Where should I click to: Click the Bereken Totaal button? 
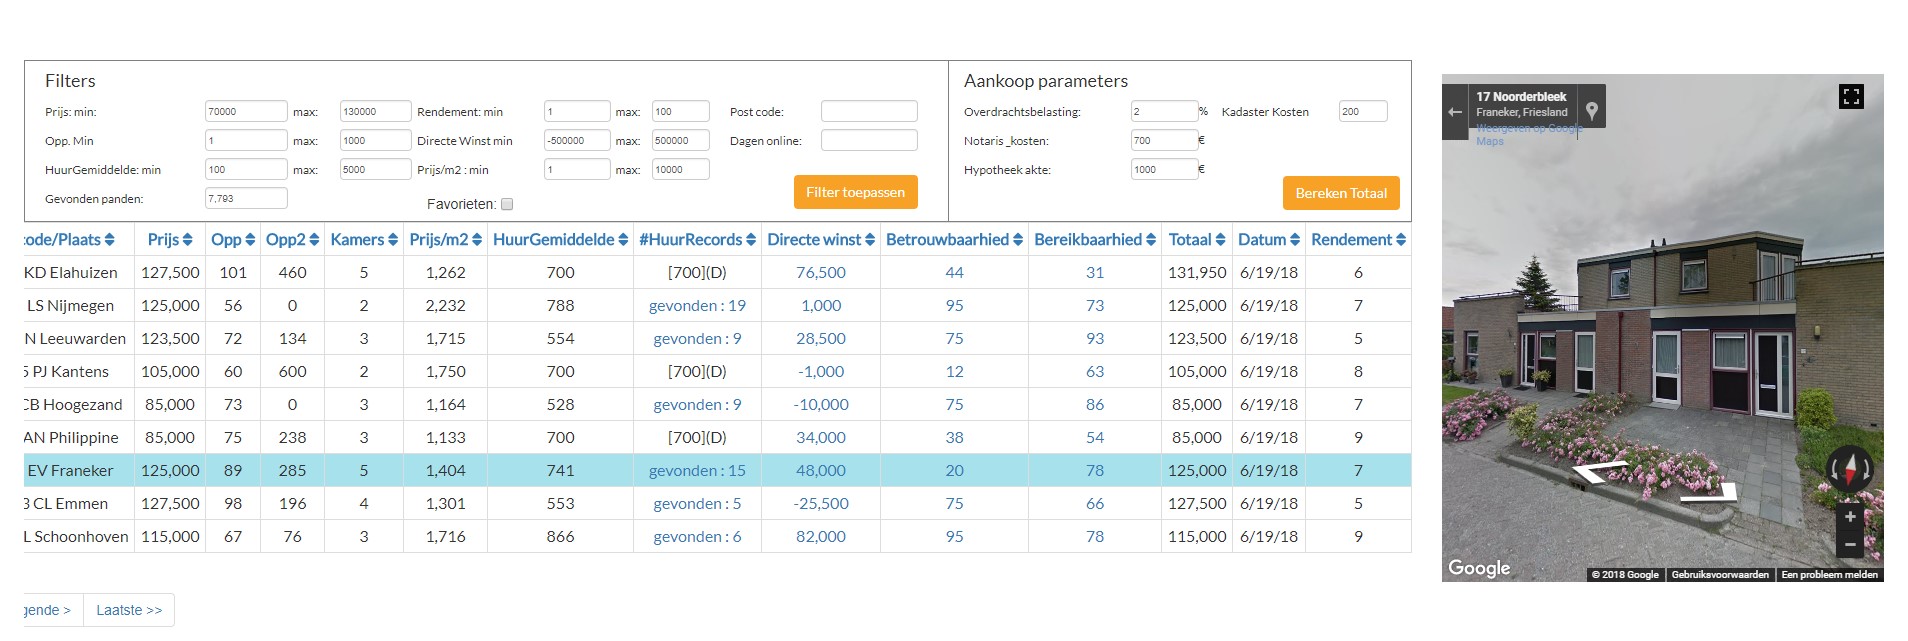coord(1340,193)
